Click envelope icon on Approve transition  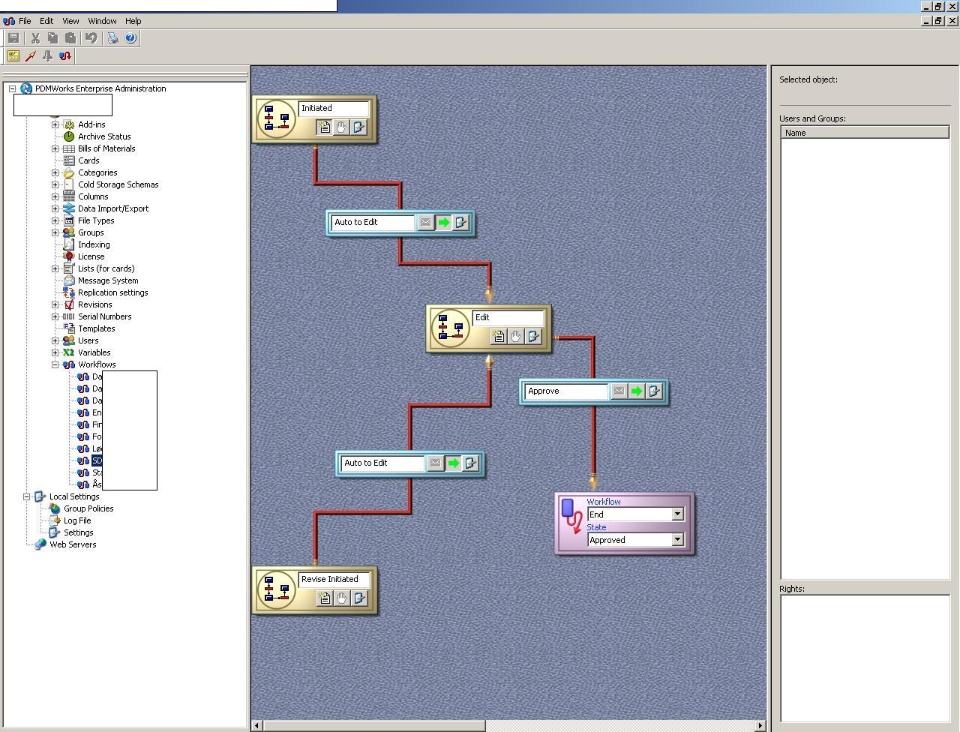619,391
